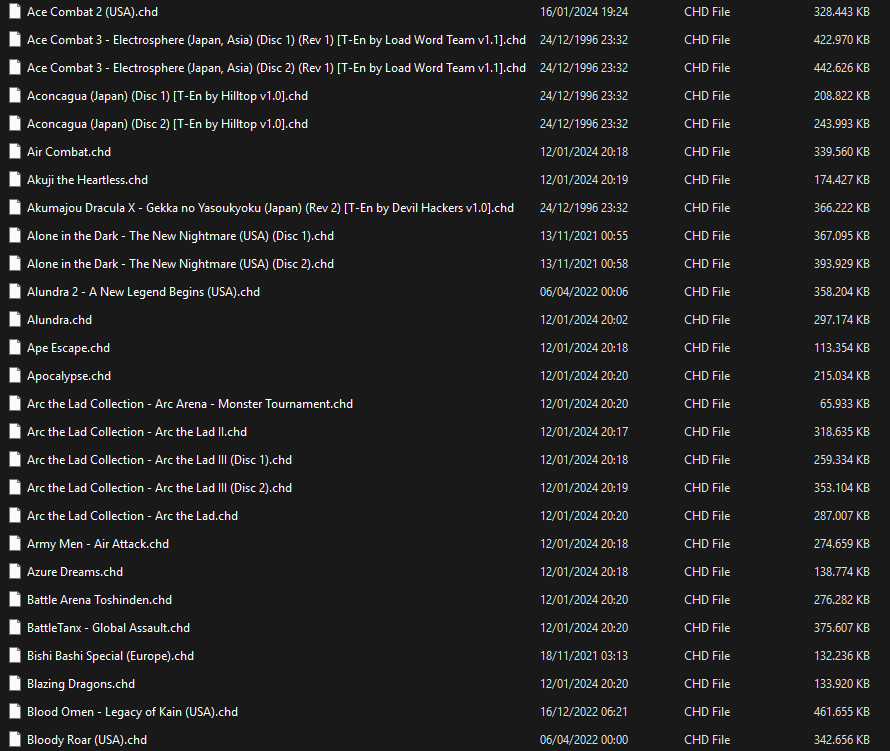The width and height of the screenshot is (890, 751).
Task: Click the date 16/01/2024 19:24
Action: pyautogui.click(x=583, y=11)
